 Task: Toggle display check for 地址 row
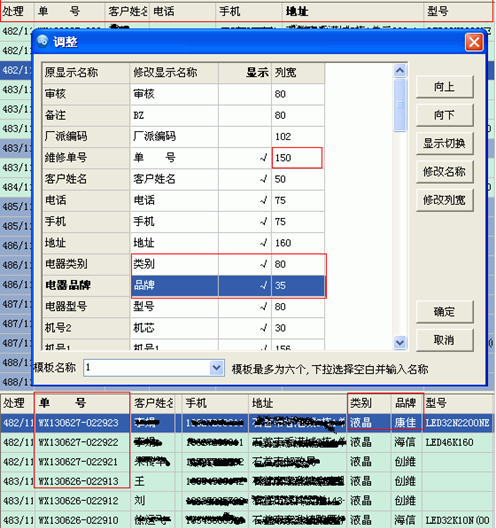pyautogui.click(x=245, y=242)
